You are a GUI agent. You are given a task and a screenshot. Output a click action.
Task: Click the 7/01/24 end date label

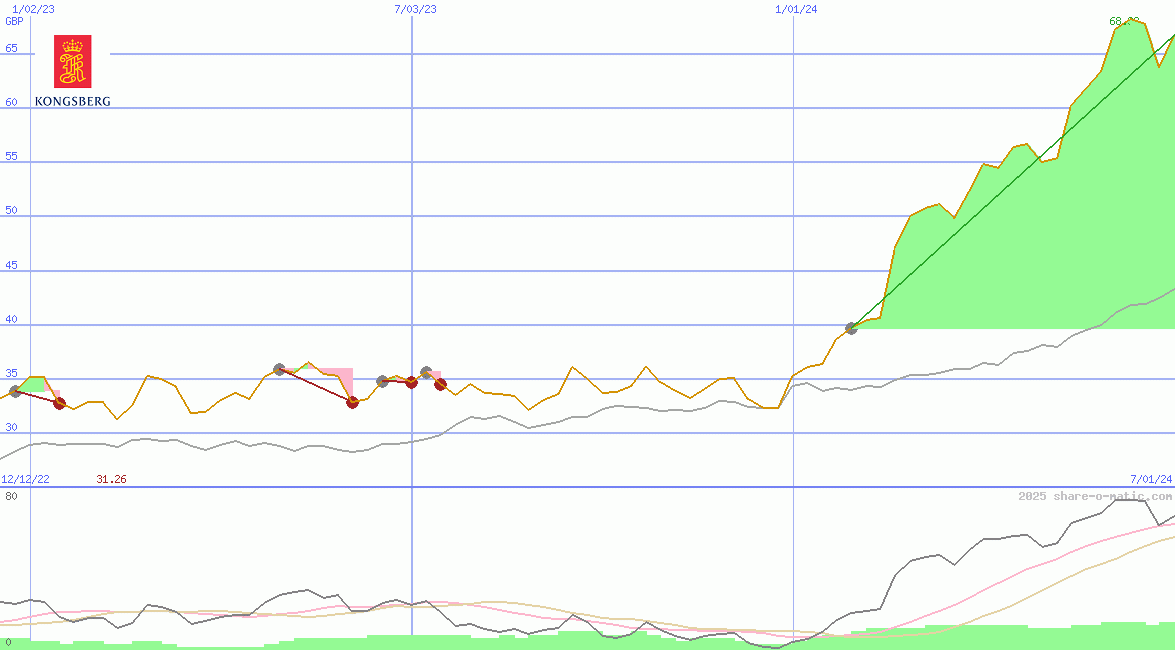tap(1150, 479)
